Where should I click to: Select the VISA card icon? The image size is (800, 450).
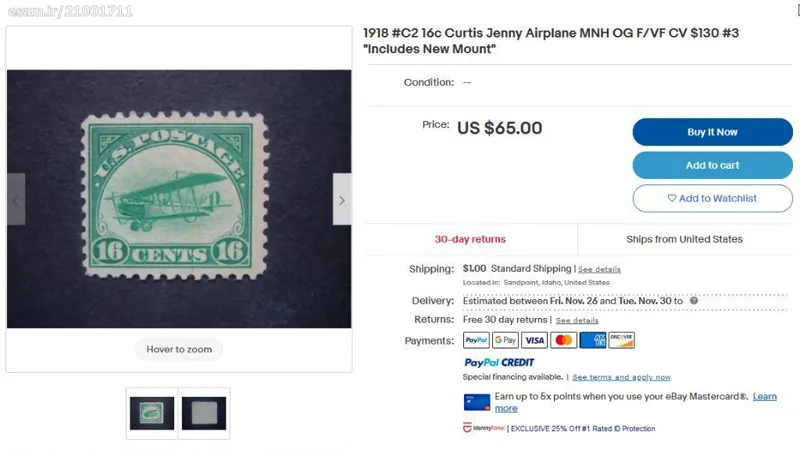click(x=534, y=340)
